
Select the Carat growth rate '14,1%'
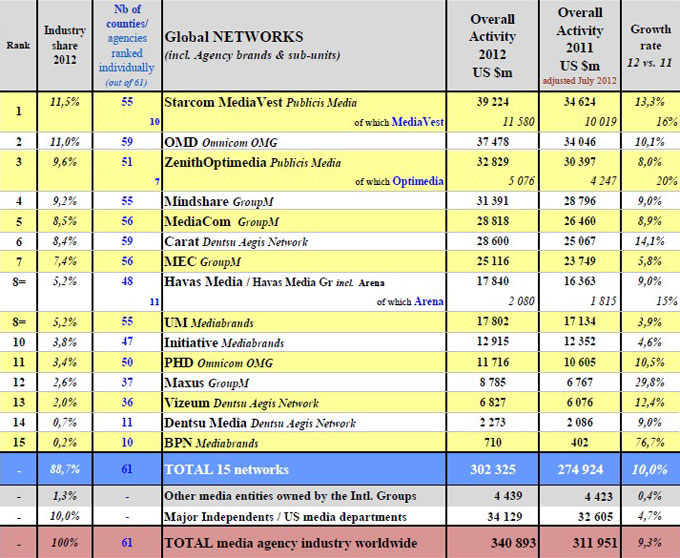650,241
